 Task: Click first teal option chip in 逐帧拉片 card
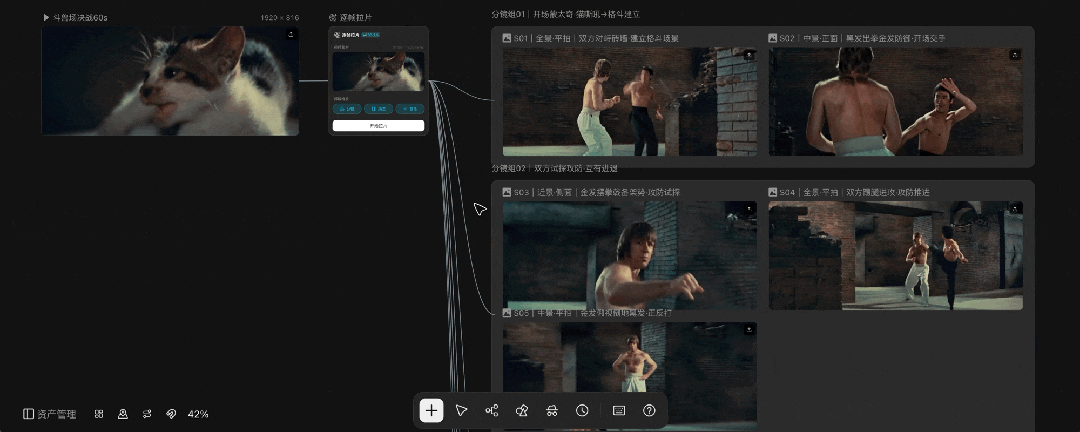(x=347, y=108)
